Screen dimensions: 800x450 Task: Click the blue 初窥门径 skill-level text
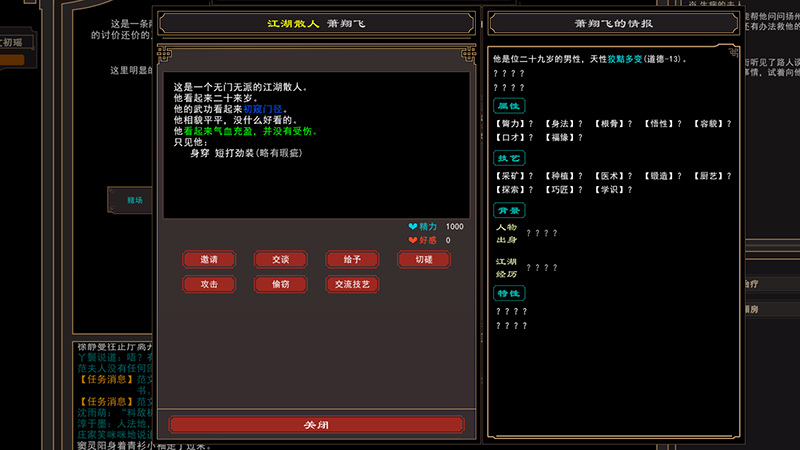pyautogui.click(x=263, y=109)
